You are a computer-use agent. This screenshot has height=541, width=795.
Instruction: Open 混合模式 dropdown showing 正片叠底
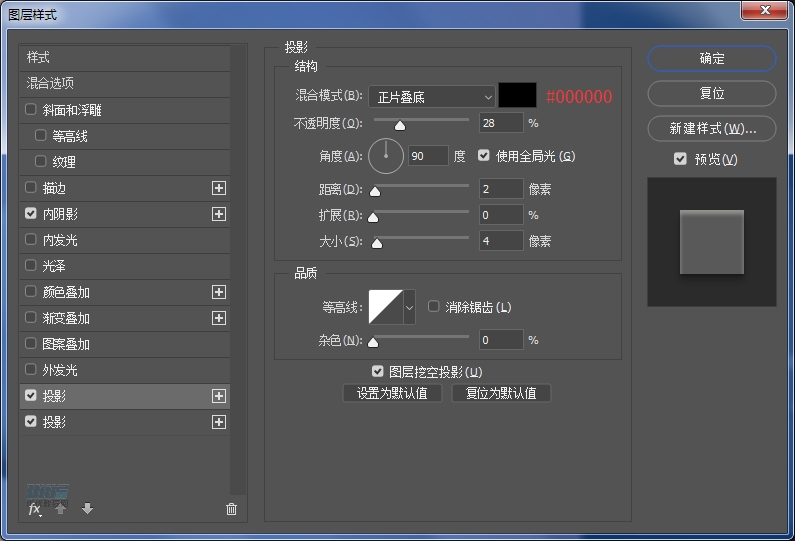(x=432, y=97)
